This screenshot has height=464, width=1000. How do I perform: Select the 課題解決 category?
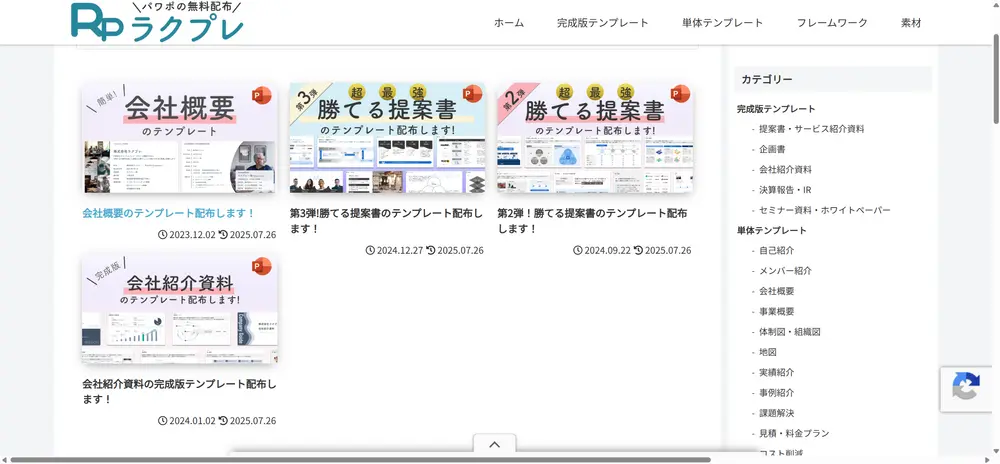point(777,413)
